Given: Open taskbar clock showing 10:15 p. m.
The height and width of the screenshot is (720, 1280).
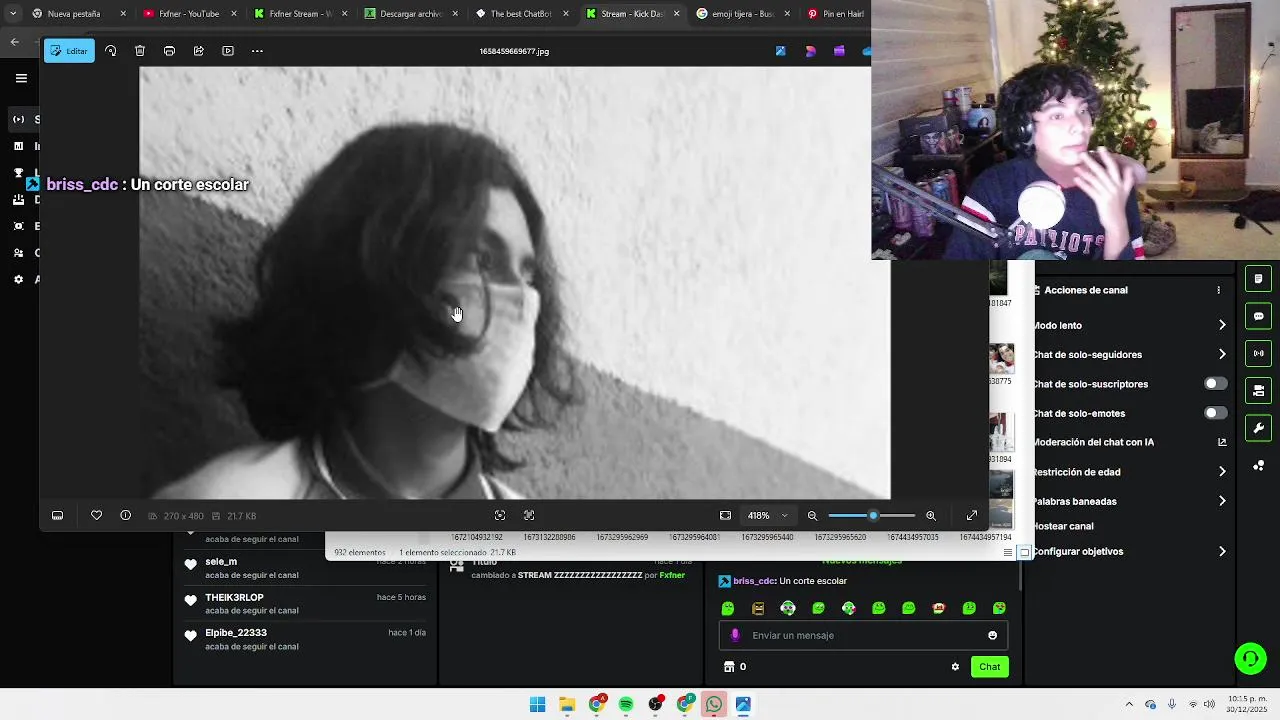Looking at the screenshot, I should (x=1247, y=704).
